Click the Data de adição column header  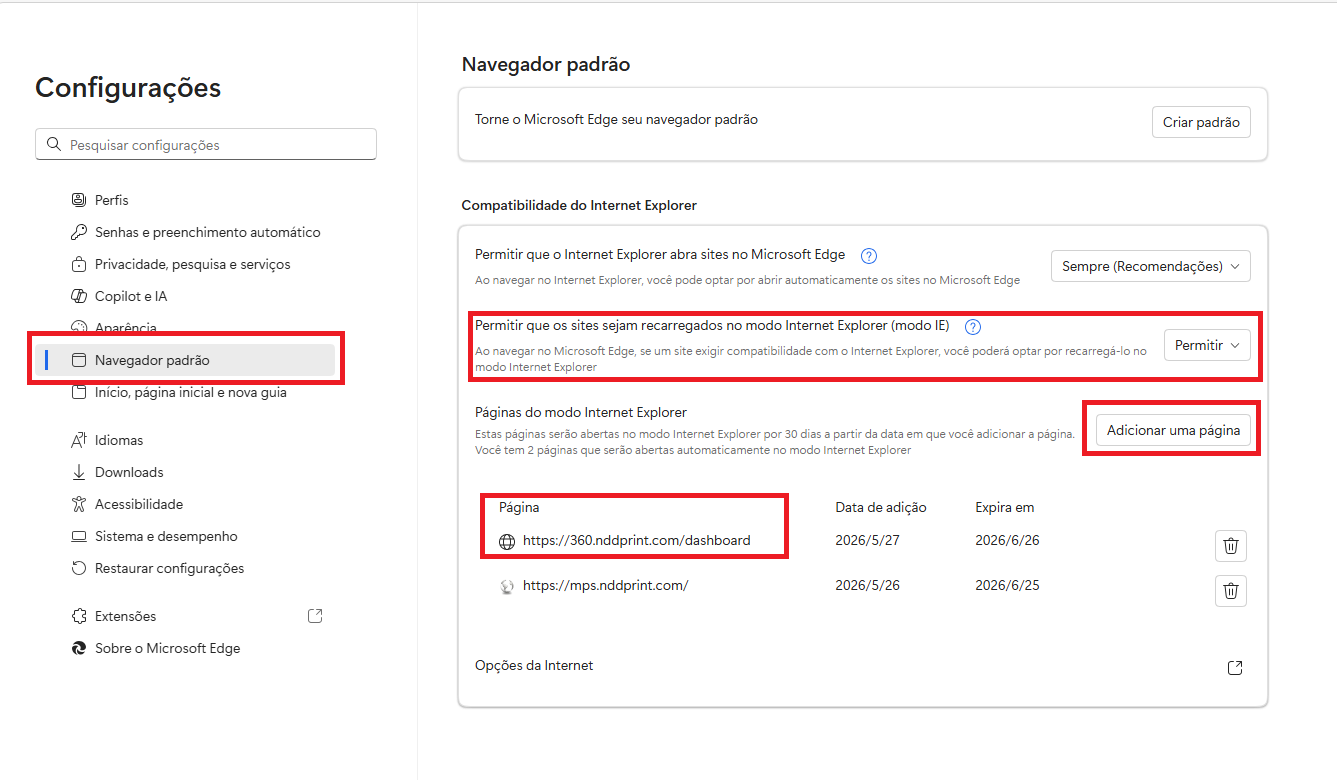coord(881,507)
